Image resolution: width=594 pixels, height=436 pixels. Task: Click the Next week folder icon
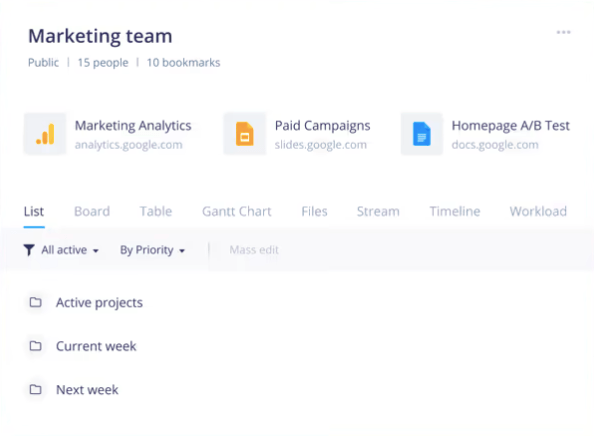36,389
